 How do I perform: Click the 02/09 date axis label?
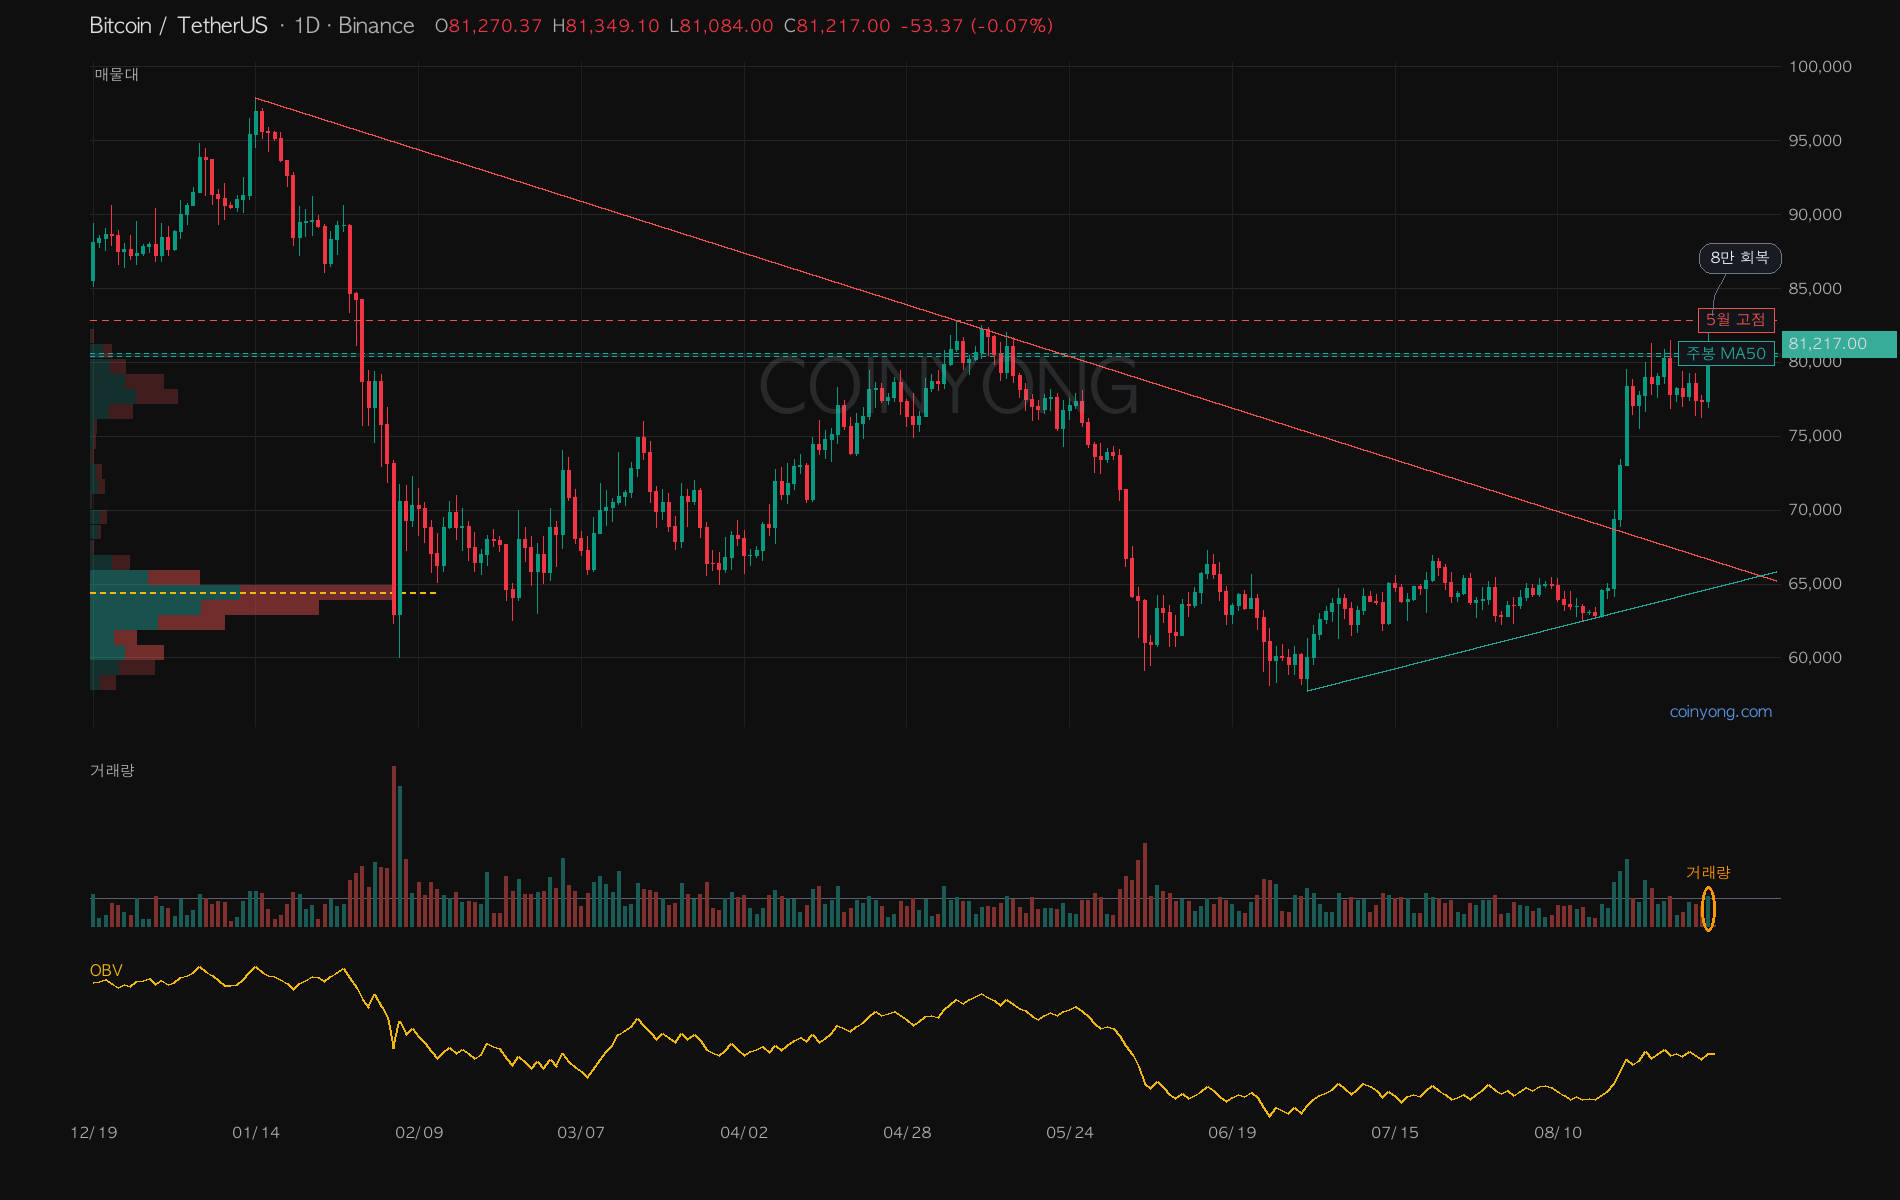[419, 1133]
